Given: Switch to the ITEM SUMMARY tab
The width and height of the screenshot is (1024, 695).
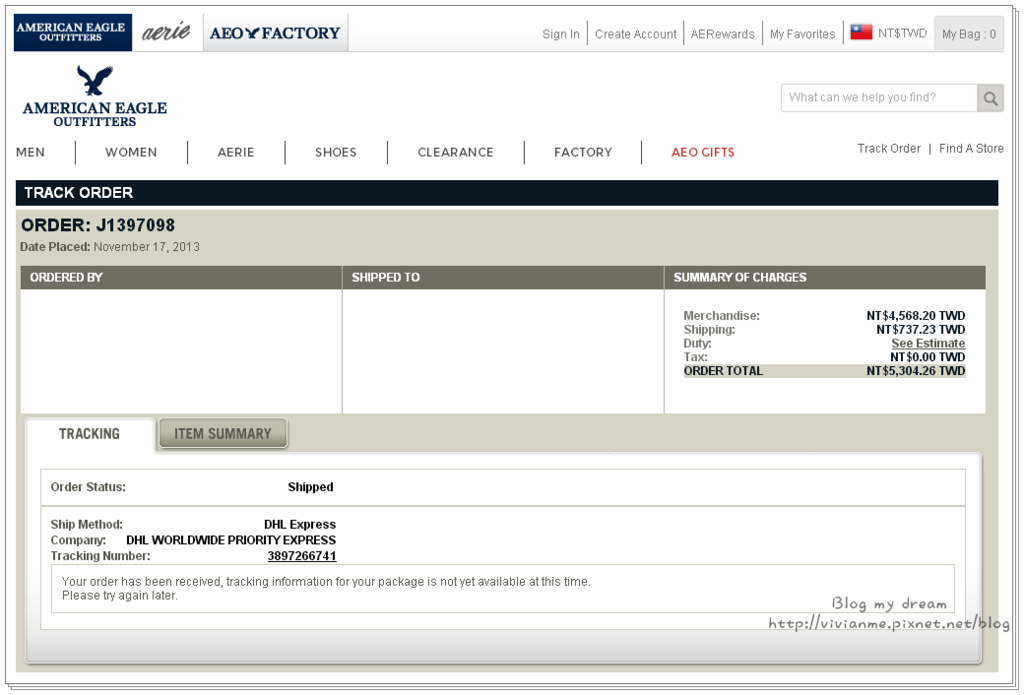Looking at the screenshot, I should pyautogui.click(x=223, y=434).
